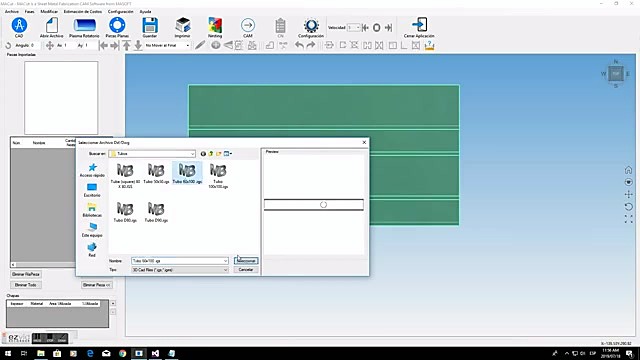Close the Seleccionar Archivo dialog
This screenshot has width=640, height=360.
[364, 142]
